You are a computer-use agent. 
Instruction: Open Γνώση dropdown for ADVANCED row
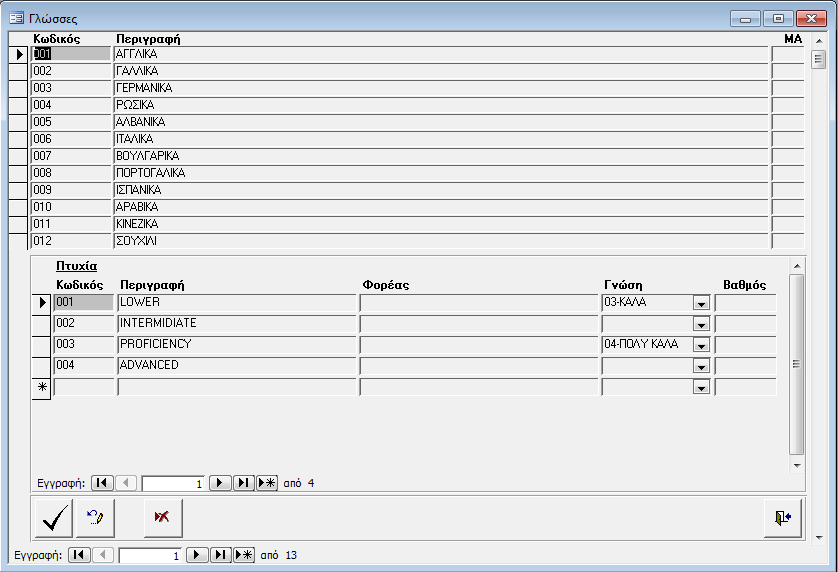[701, 366]
